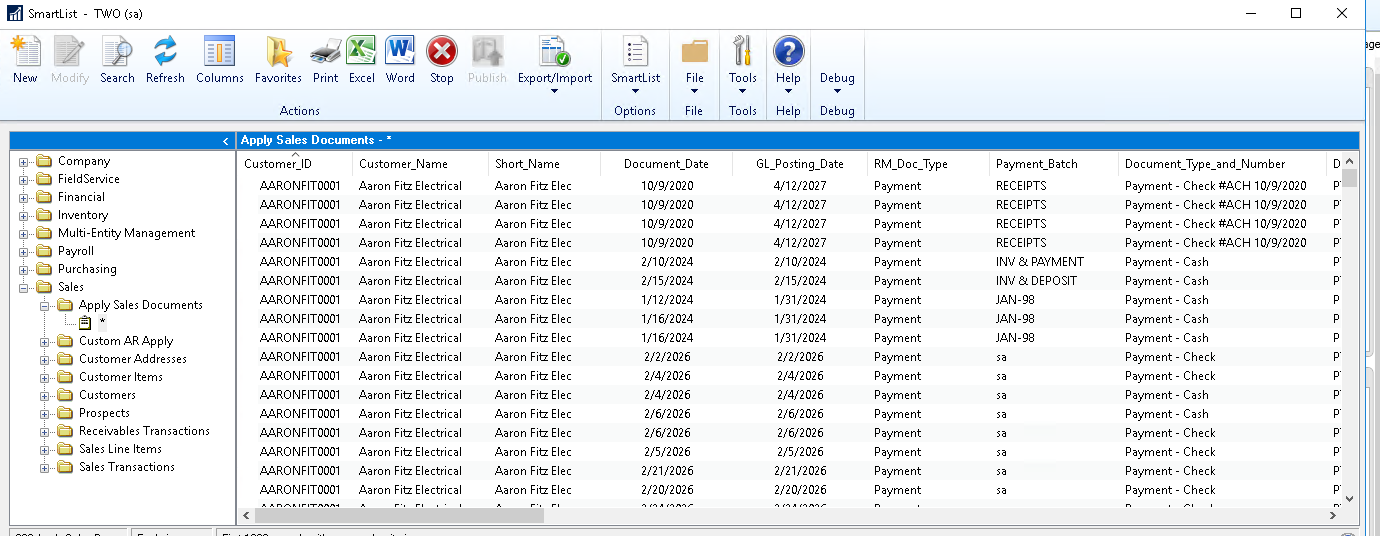The image size is (1380, 536).
Task: Select the Prospects folder
Action: pyautogui.click(x=104, y=413)
